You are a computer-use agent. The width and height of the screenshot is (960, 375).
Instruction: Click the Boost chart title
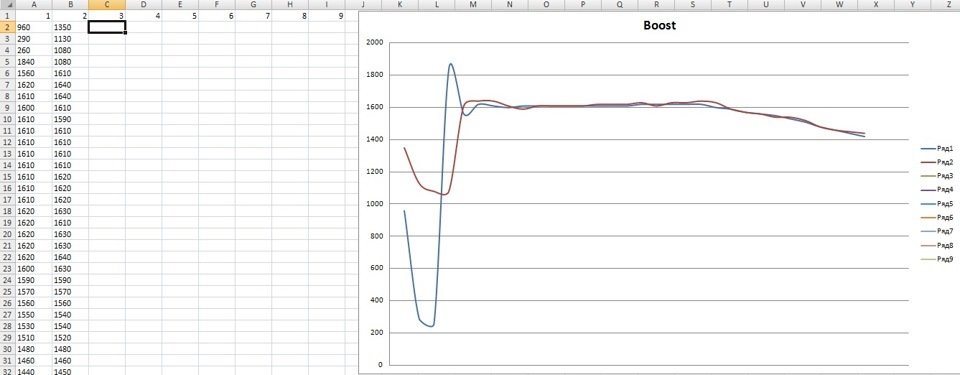[659, 26]
